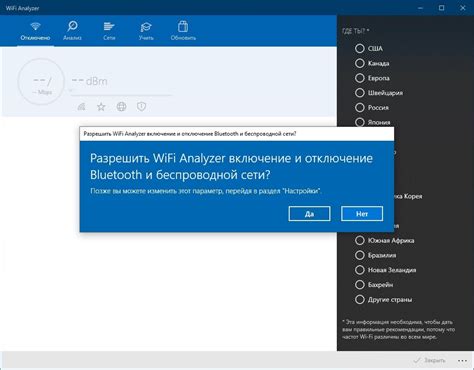
Task: Click the signal gauge circle showing Mbps
Action: 41,82
